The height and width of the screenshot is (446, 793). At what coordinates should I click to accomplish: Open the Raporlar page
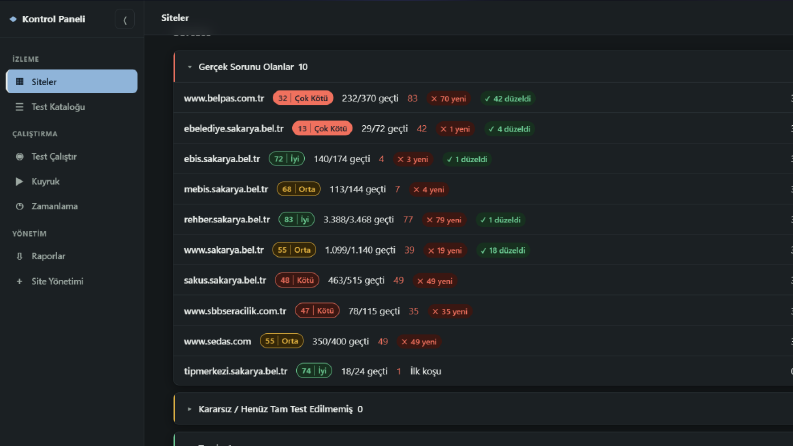(x=72, y=256)
